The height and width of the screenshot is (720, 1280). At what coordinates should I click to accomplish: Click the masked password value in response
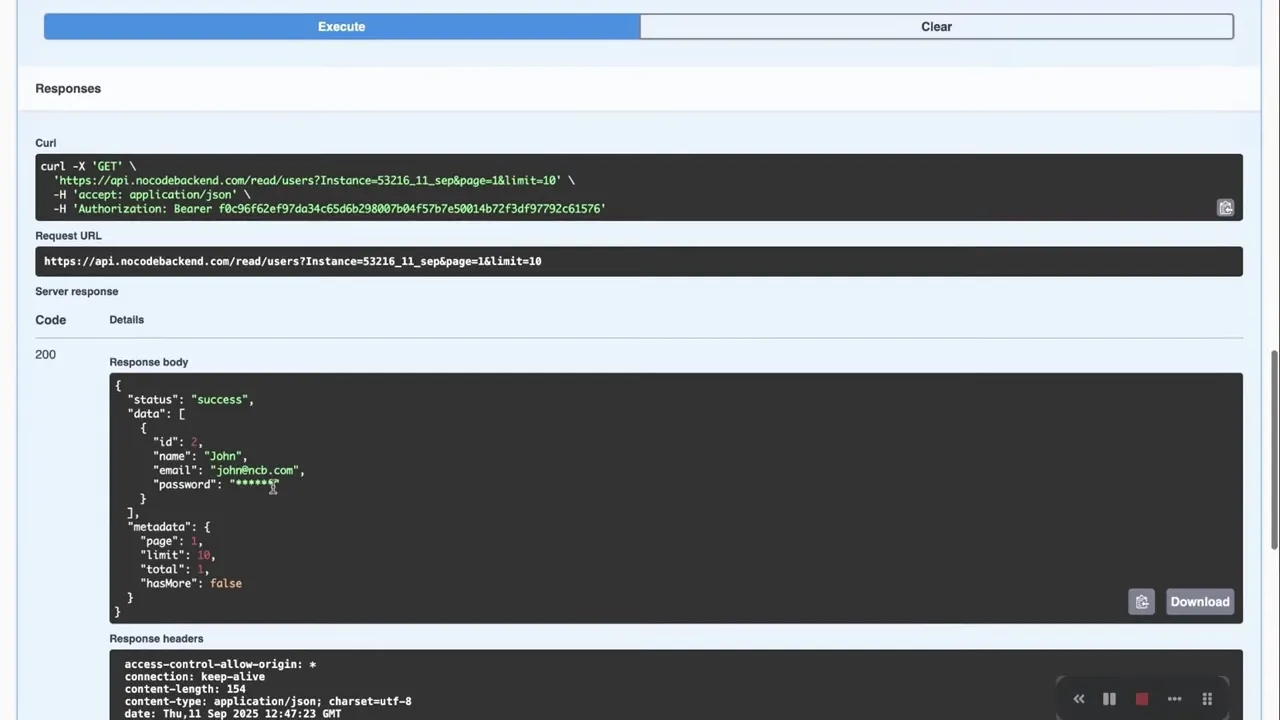point(254,484)
